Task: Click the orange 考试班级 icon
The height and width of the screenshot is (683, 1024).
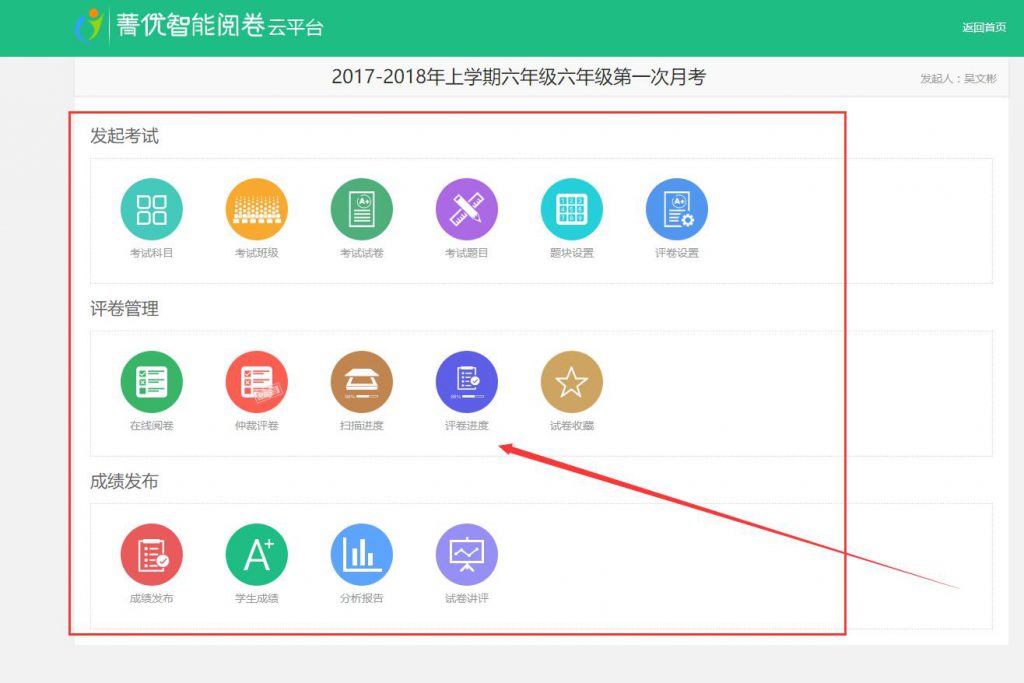Action: click(256, 210)
